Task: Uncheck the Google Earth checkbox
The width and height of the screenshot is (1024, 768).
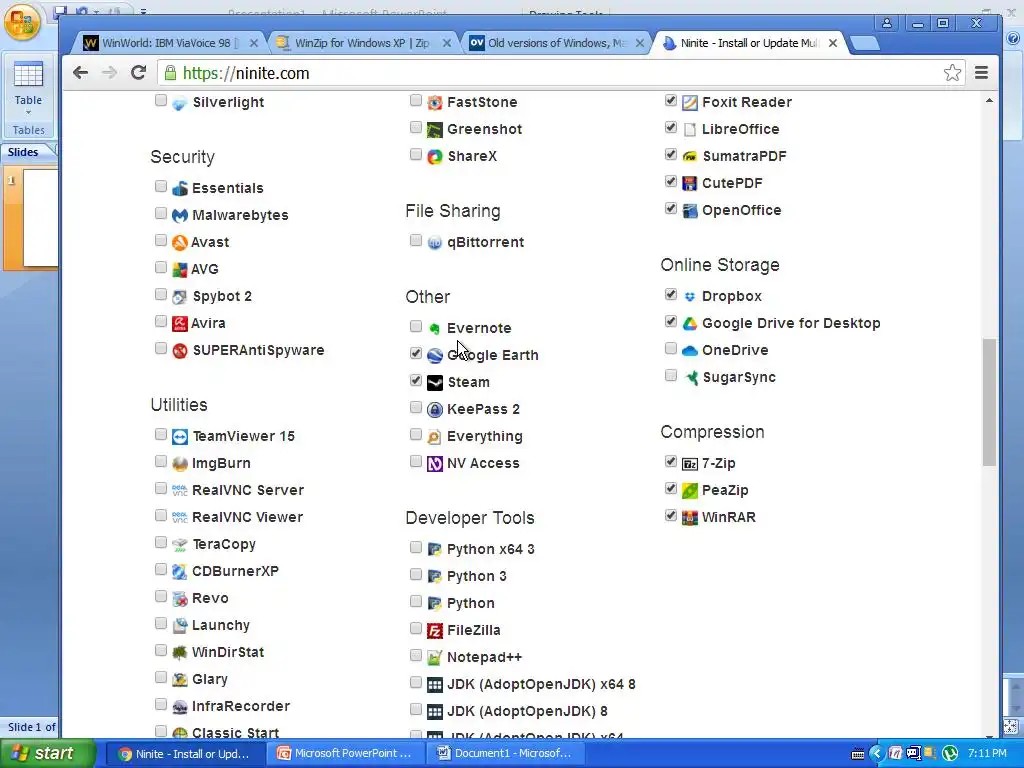Action: (416, 353)
